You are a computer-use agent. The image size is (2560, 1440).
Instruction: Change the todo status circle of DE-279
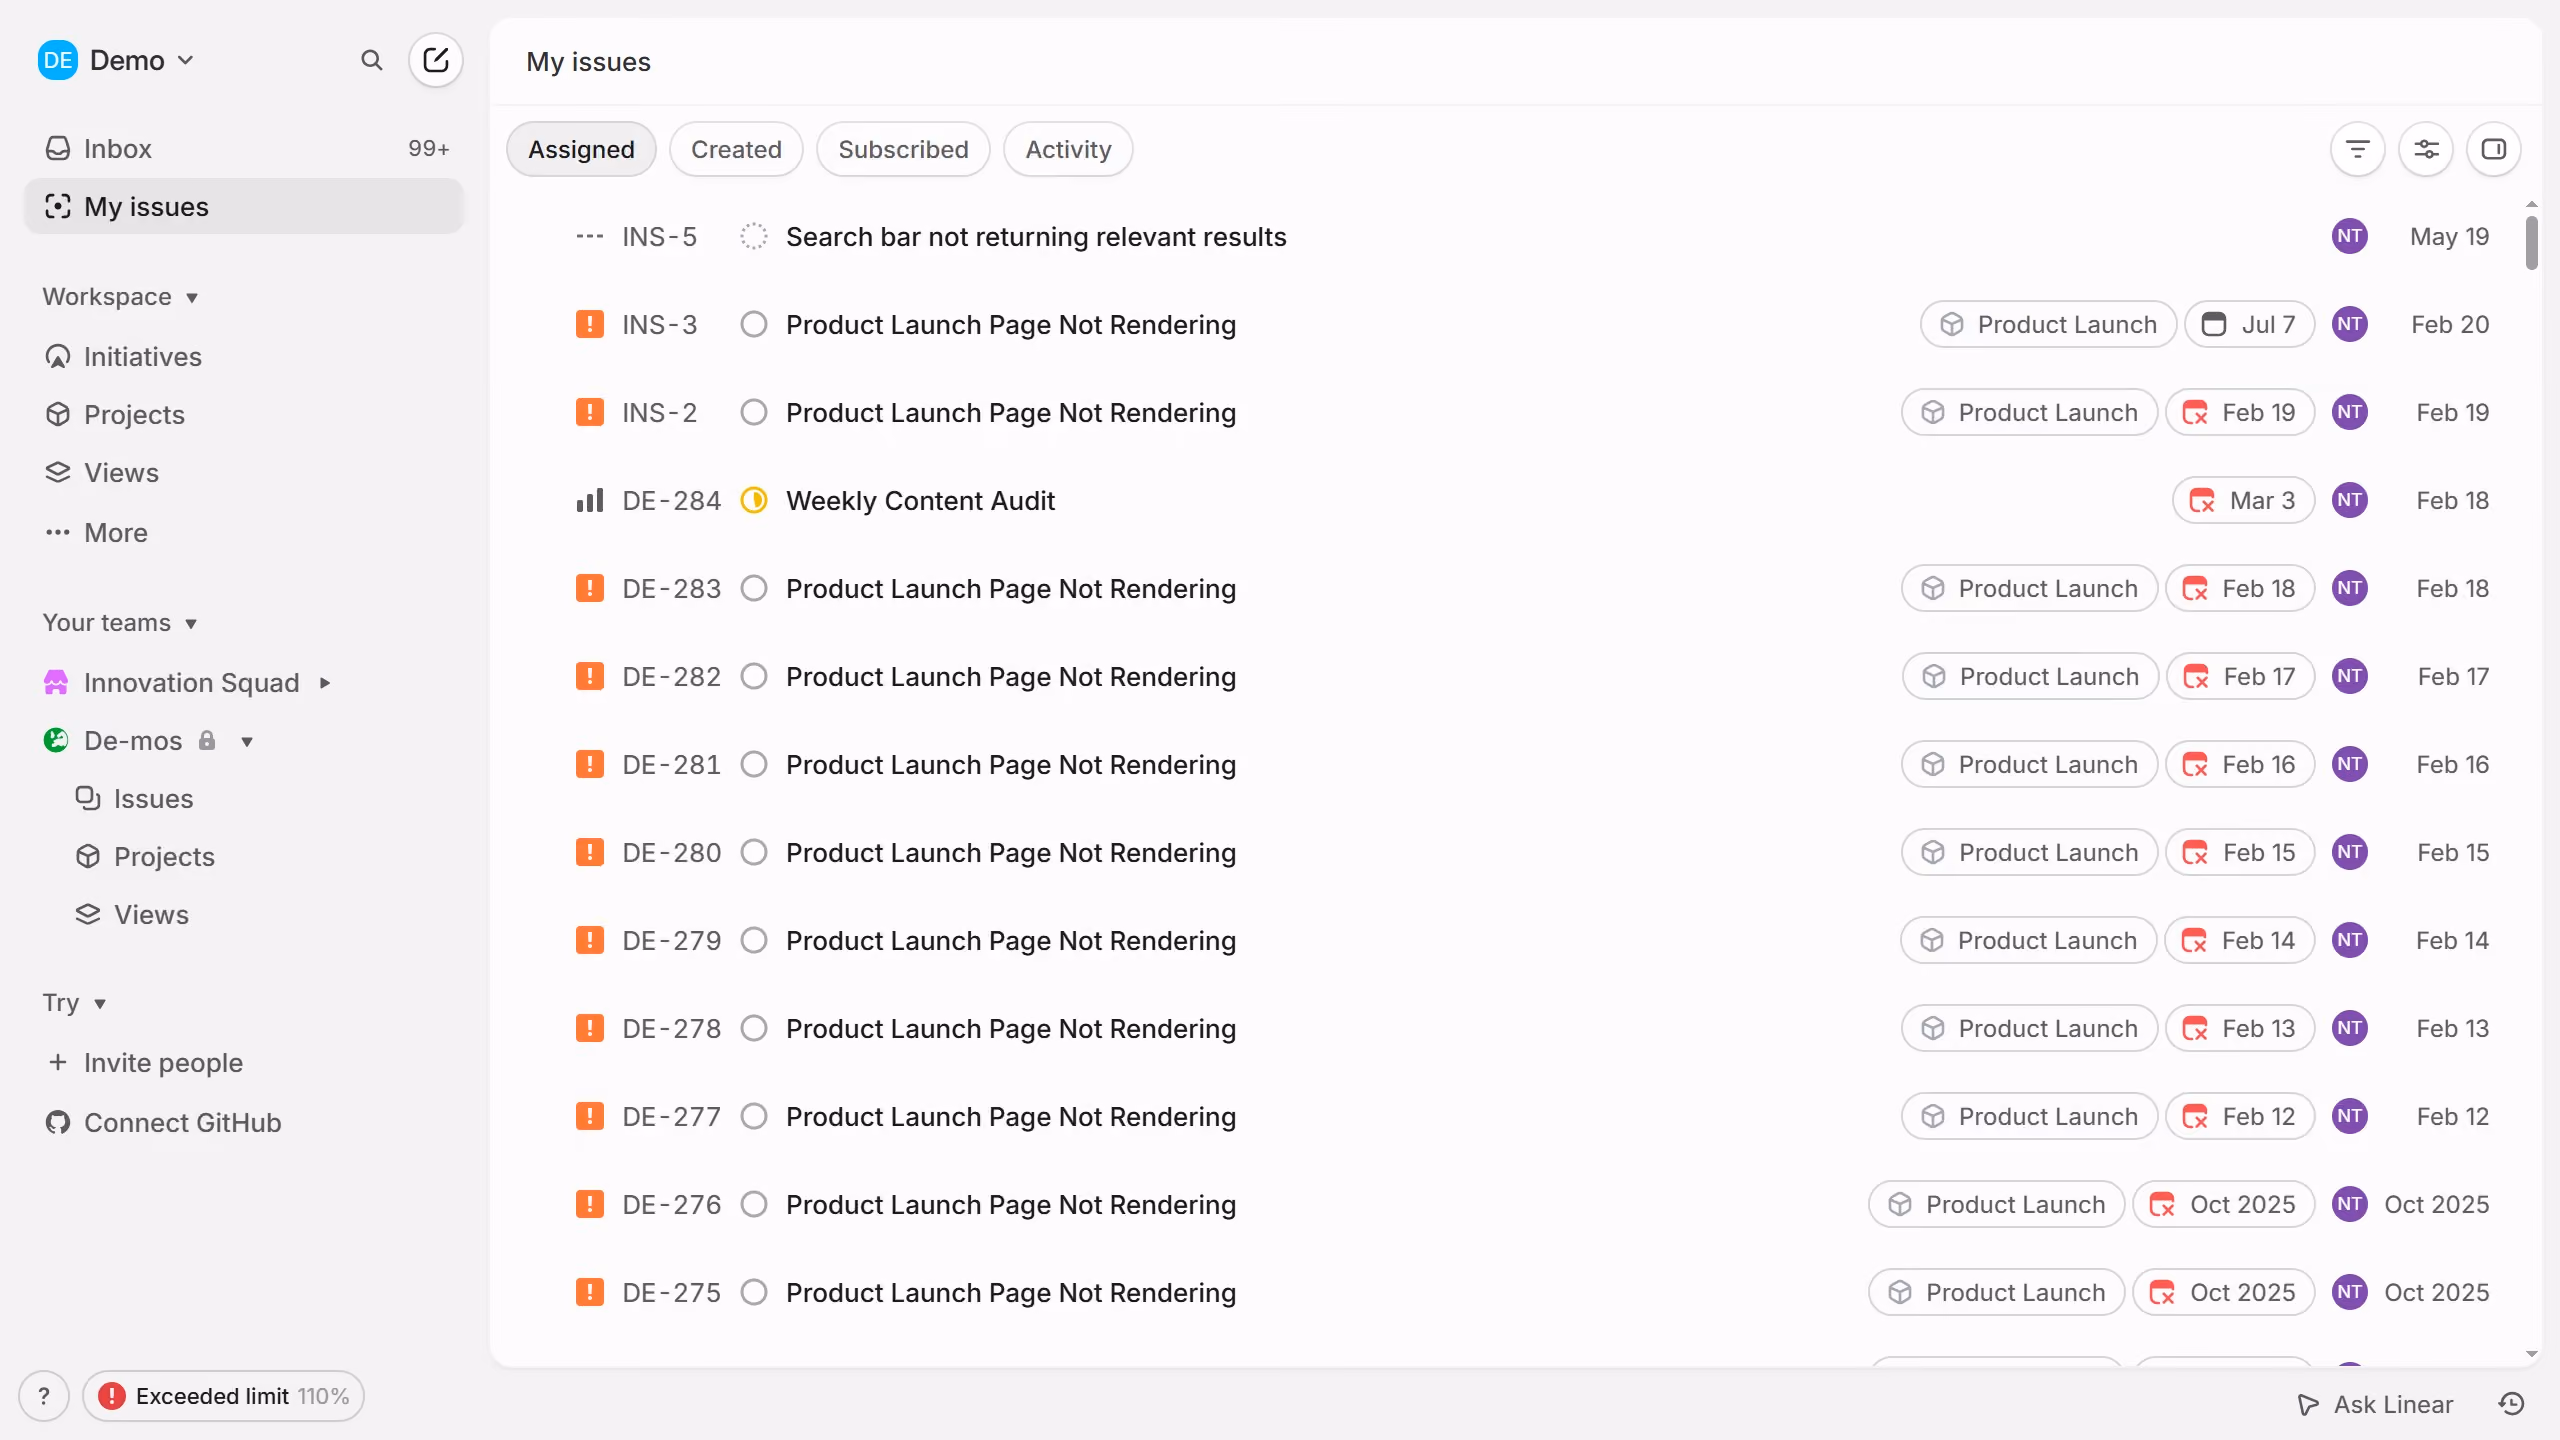click(x=754, y=940)
